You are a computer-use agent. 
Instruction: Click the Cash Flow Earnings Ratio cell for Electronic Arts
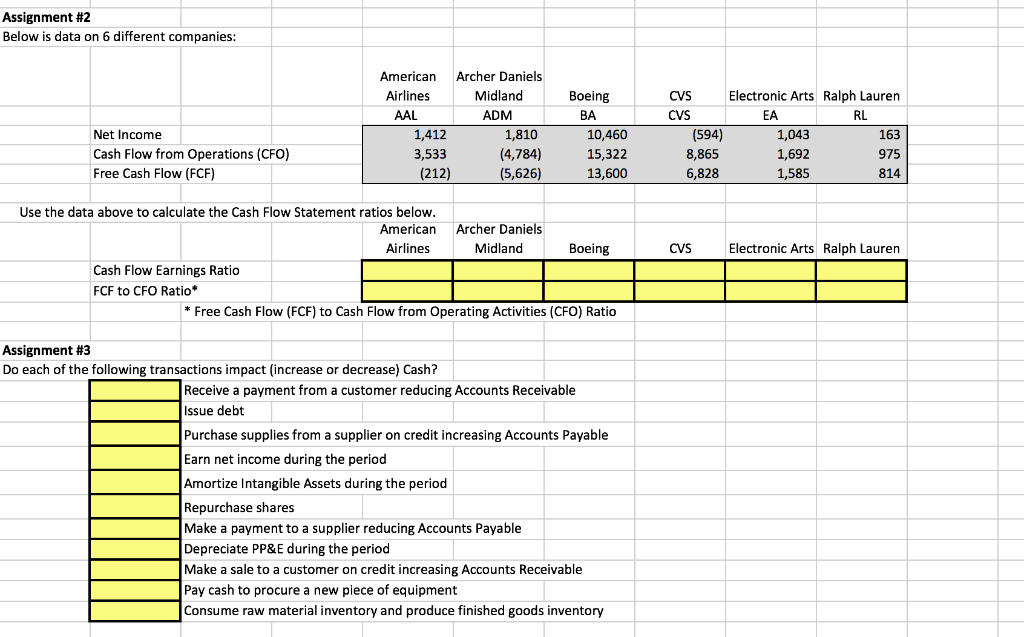point(770,270)
